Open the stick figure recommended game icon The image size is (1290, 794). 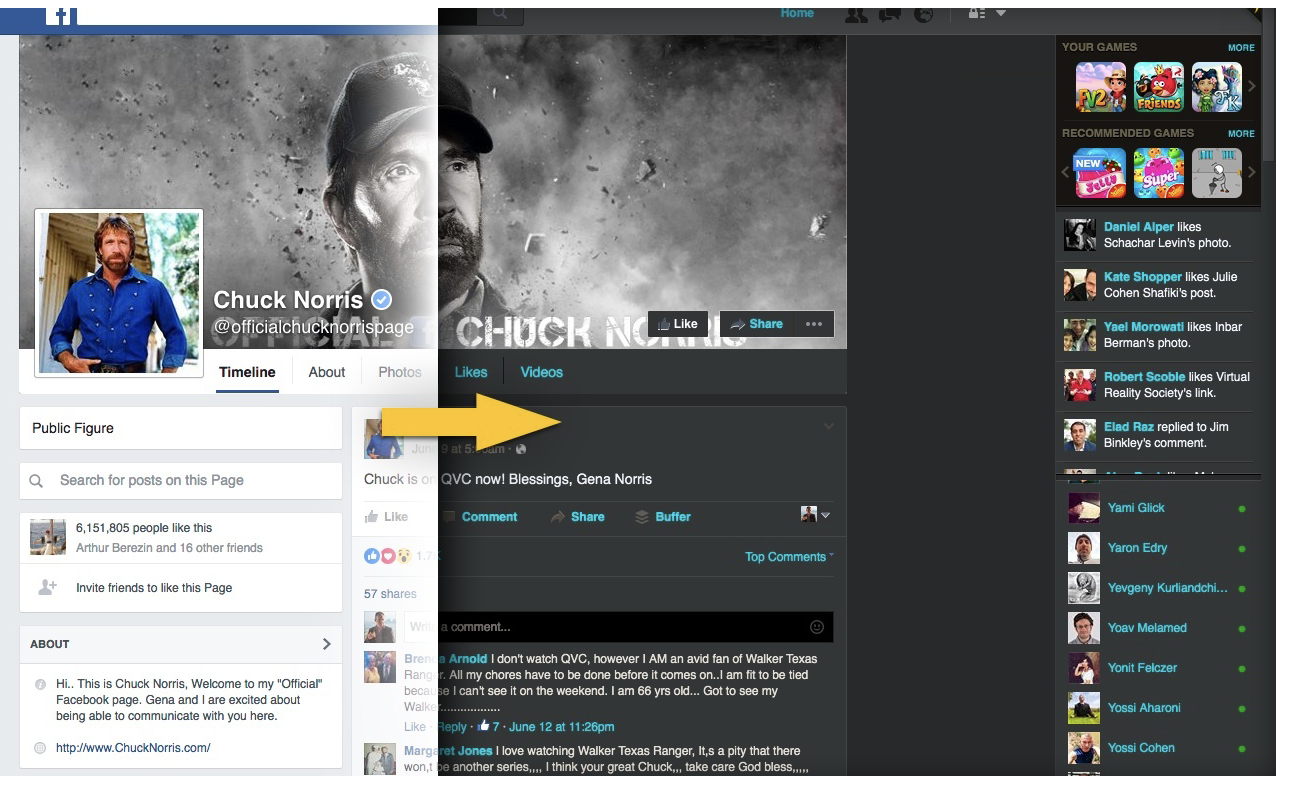(1217, 173)
